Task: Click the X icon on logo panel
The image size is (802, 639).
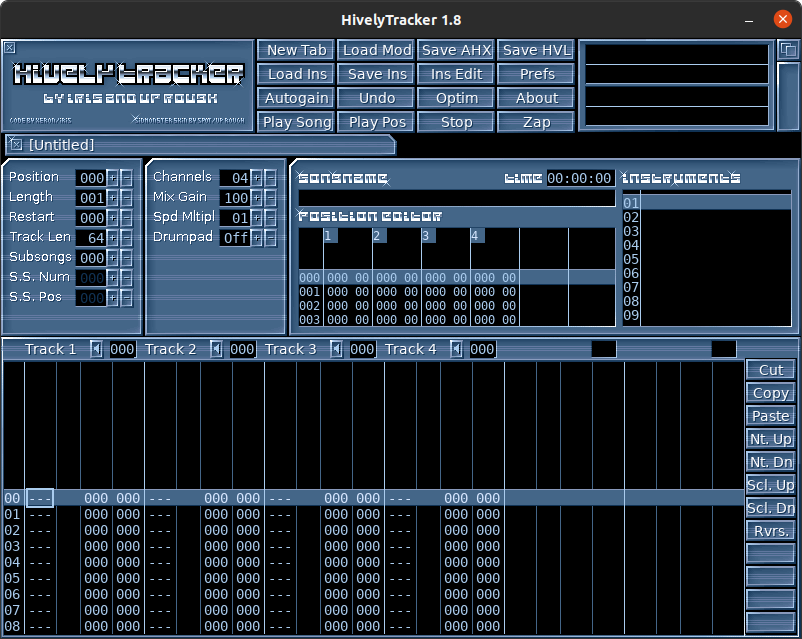Action: click(9, 48)
